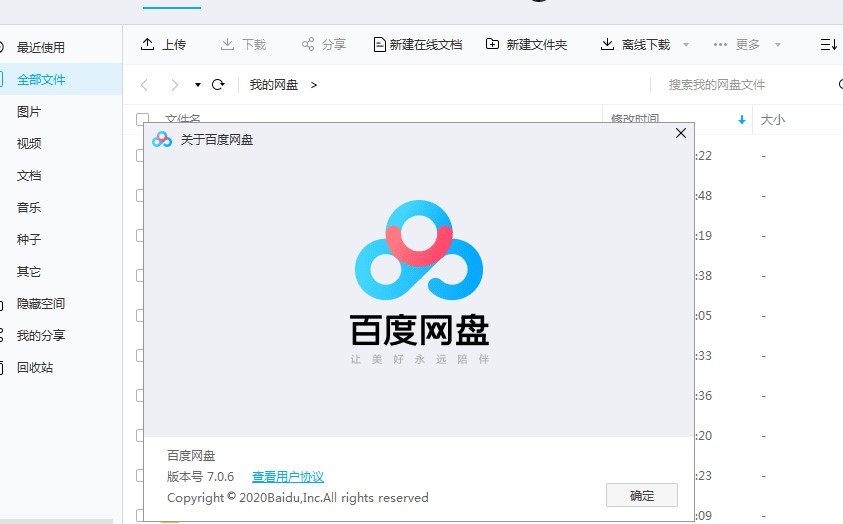
Task: Create a new folder (新建文件夹)
Action: tap(526, 45)
